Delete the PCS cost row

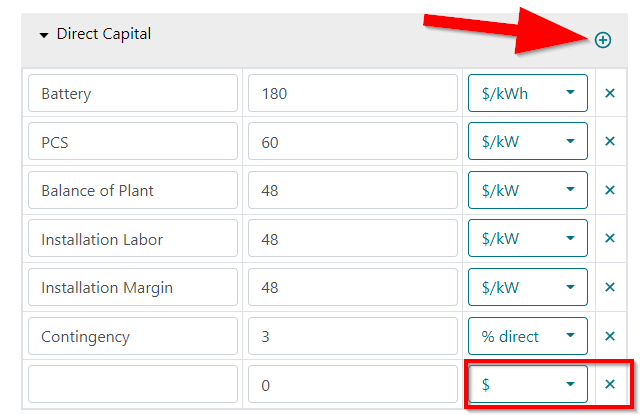point(610,141)
